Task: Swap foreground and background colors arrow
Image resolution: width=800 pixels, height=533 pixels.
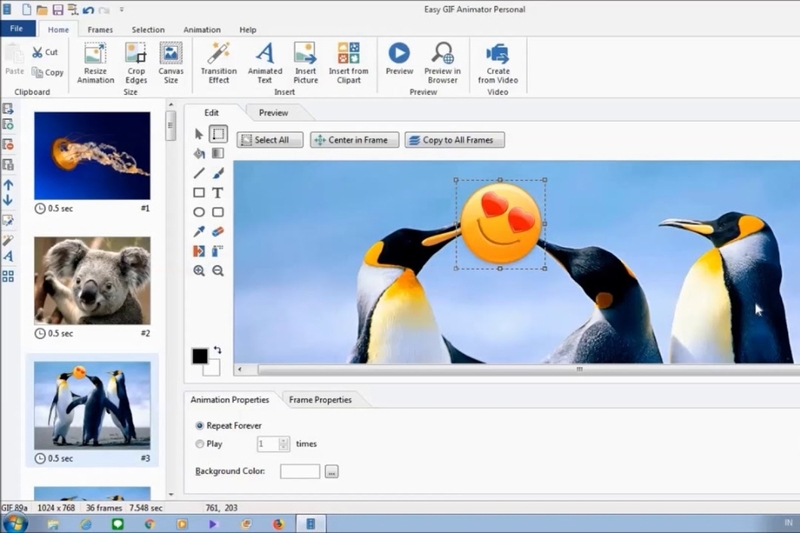Action: tap(218, 350)
